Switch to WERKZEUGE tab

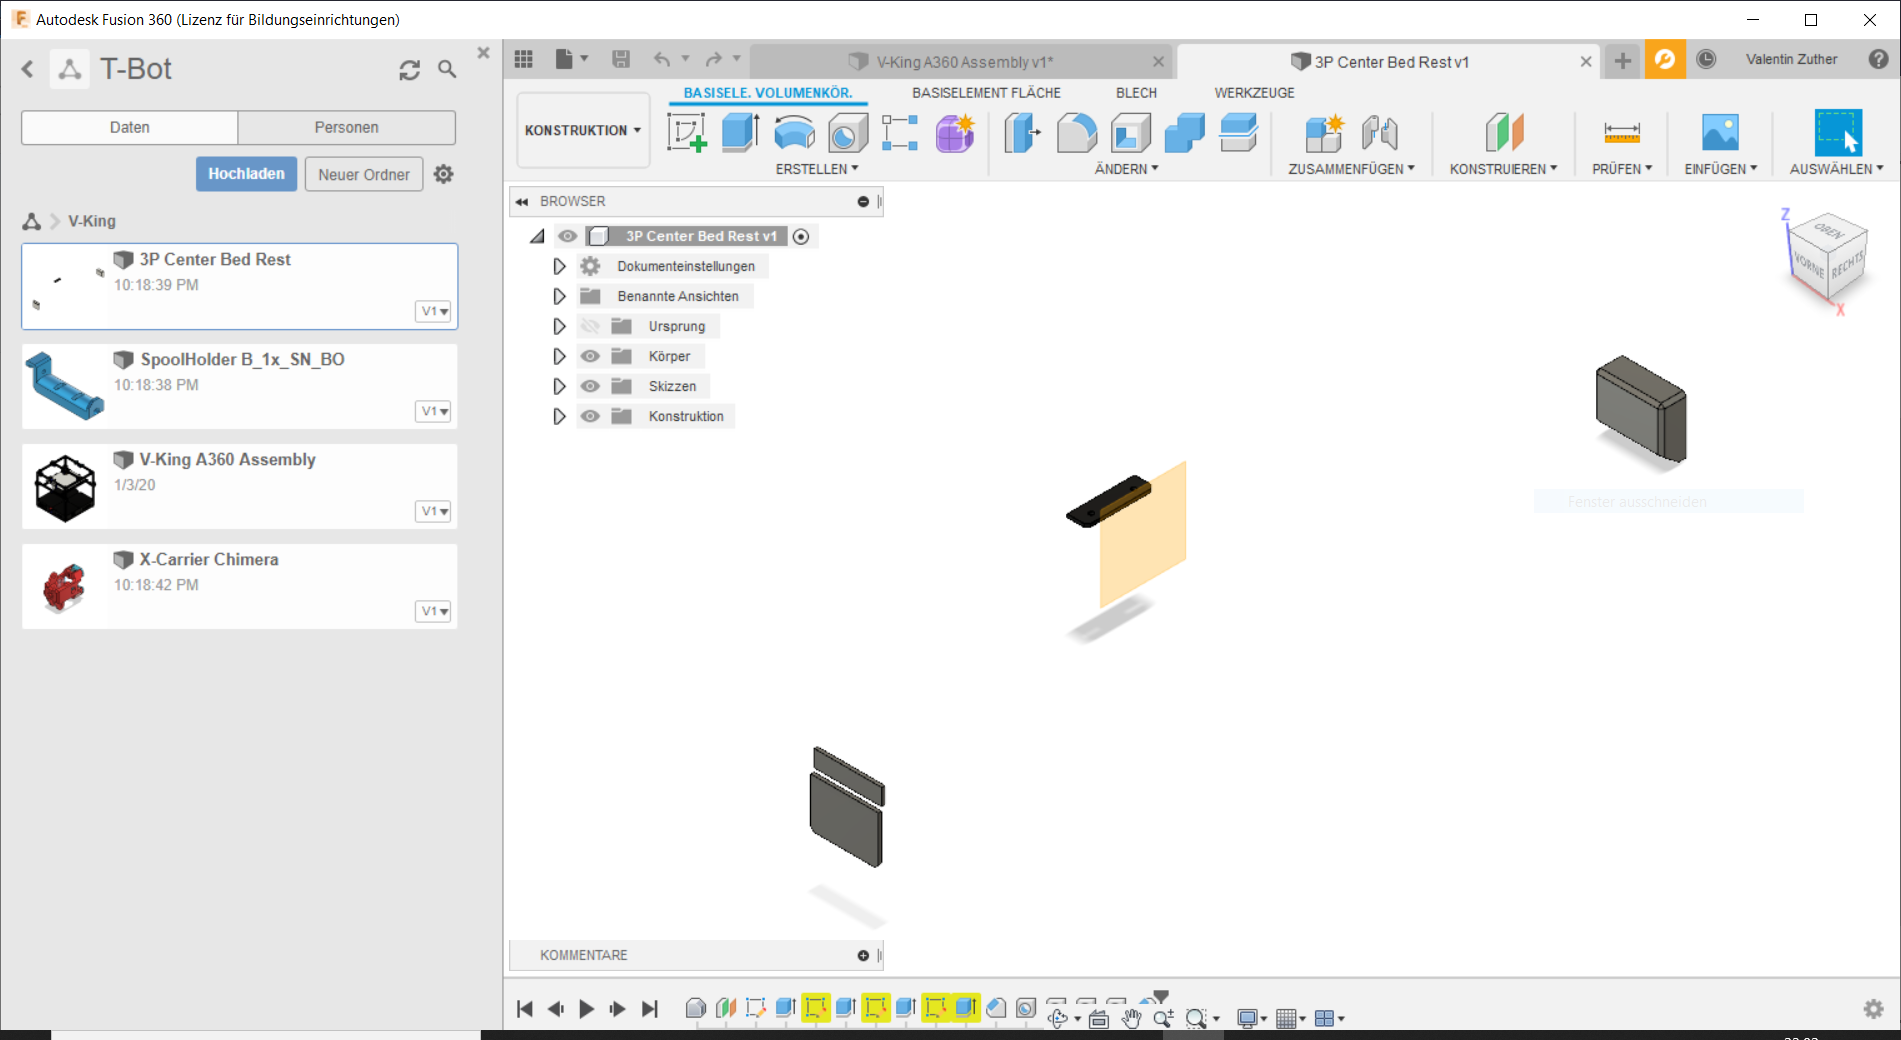coord(1254,92)
